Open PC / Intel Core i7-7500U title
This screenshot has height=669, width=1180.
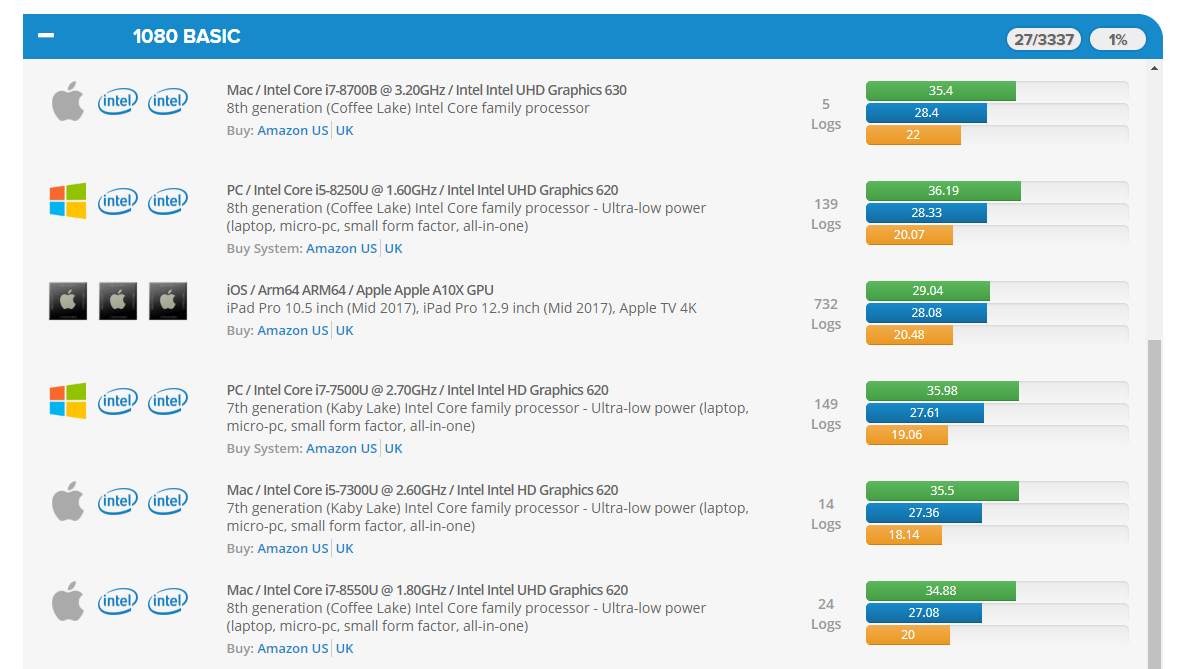pyautogui.click(x=418, y=391)
